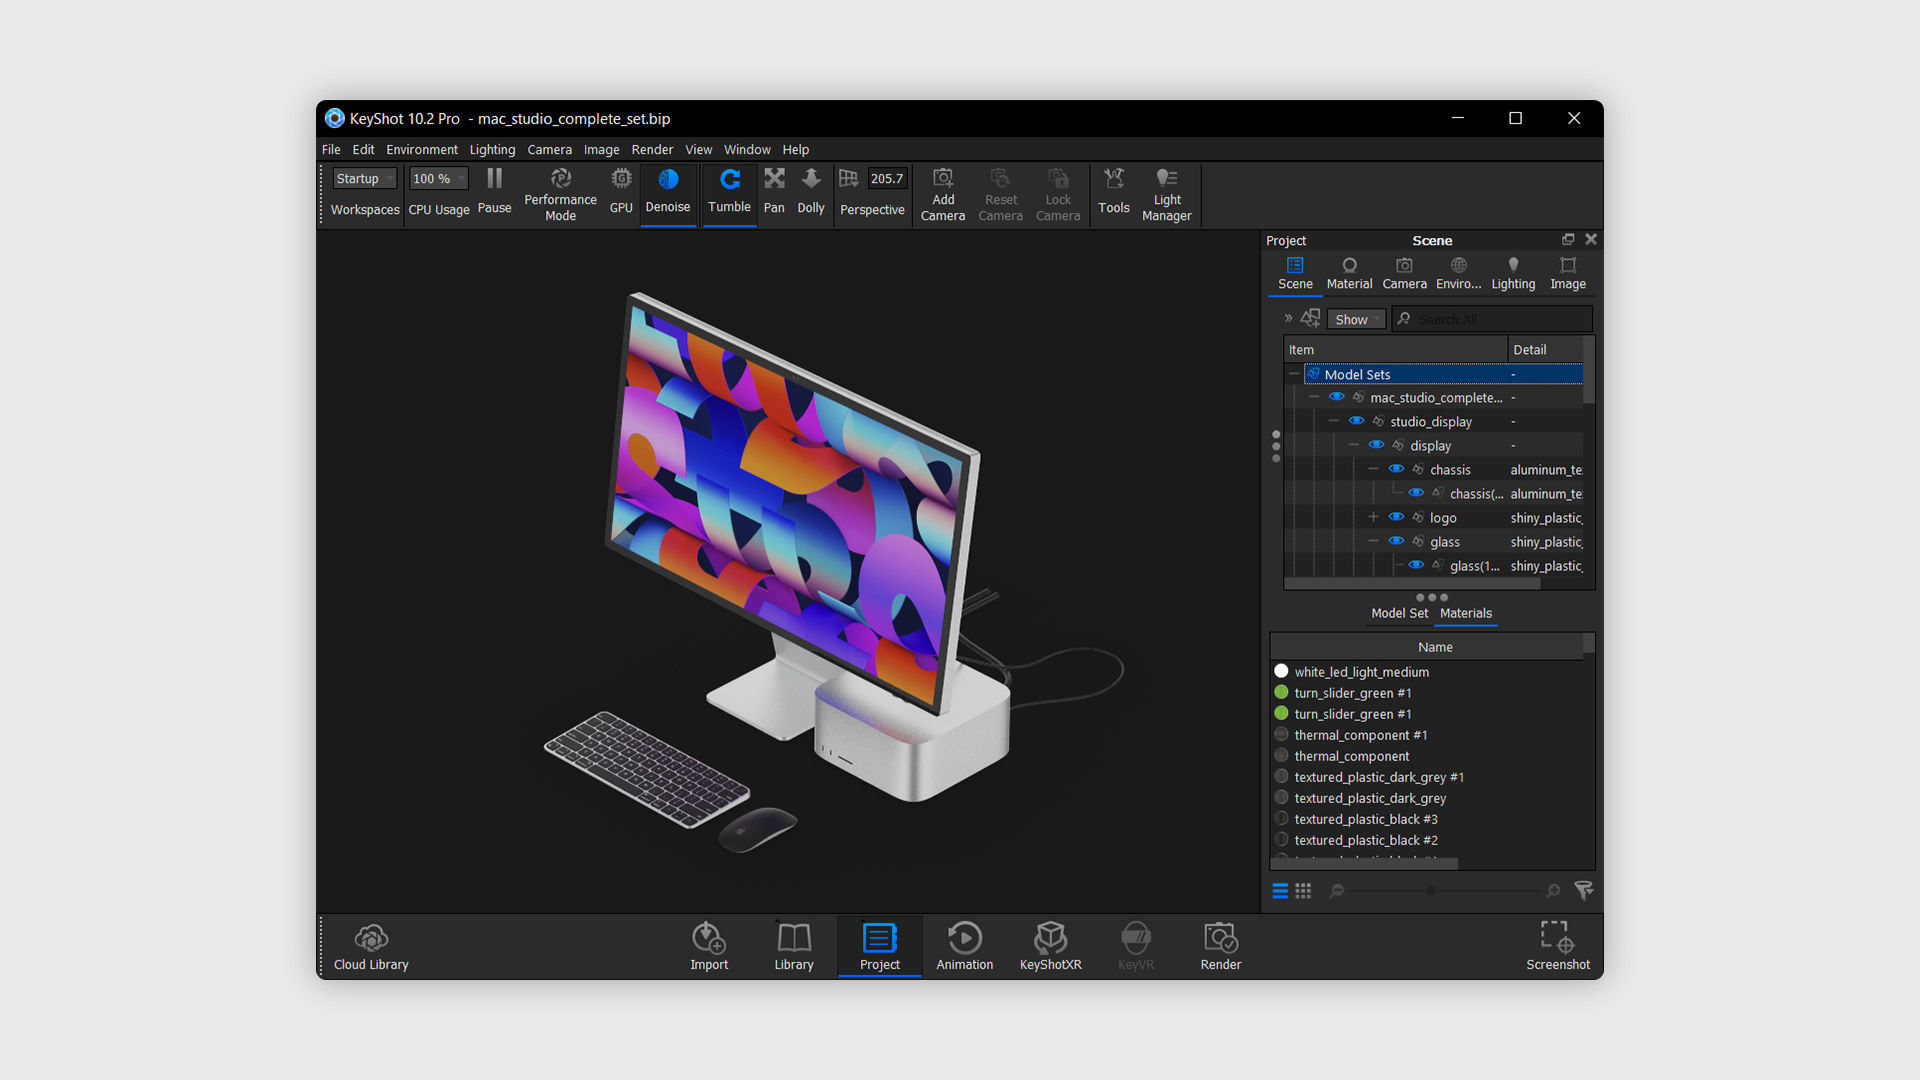Switch materials to list view
This screenshot has height=1080, width=1920.
(x=1280, y=890)
